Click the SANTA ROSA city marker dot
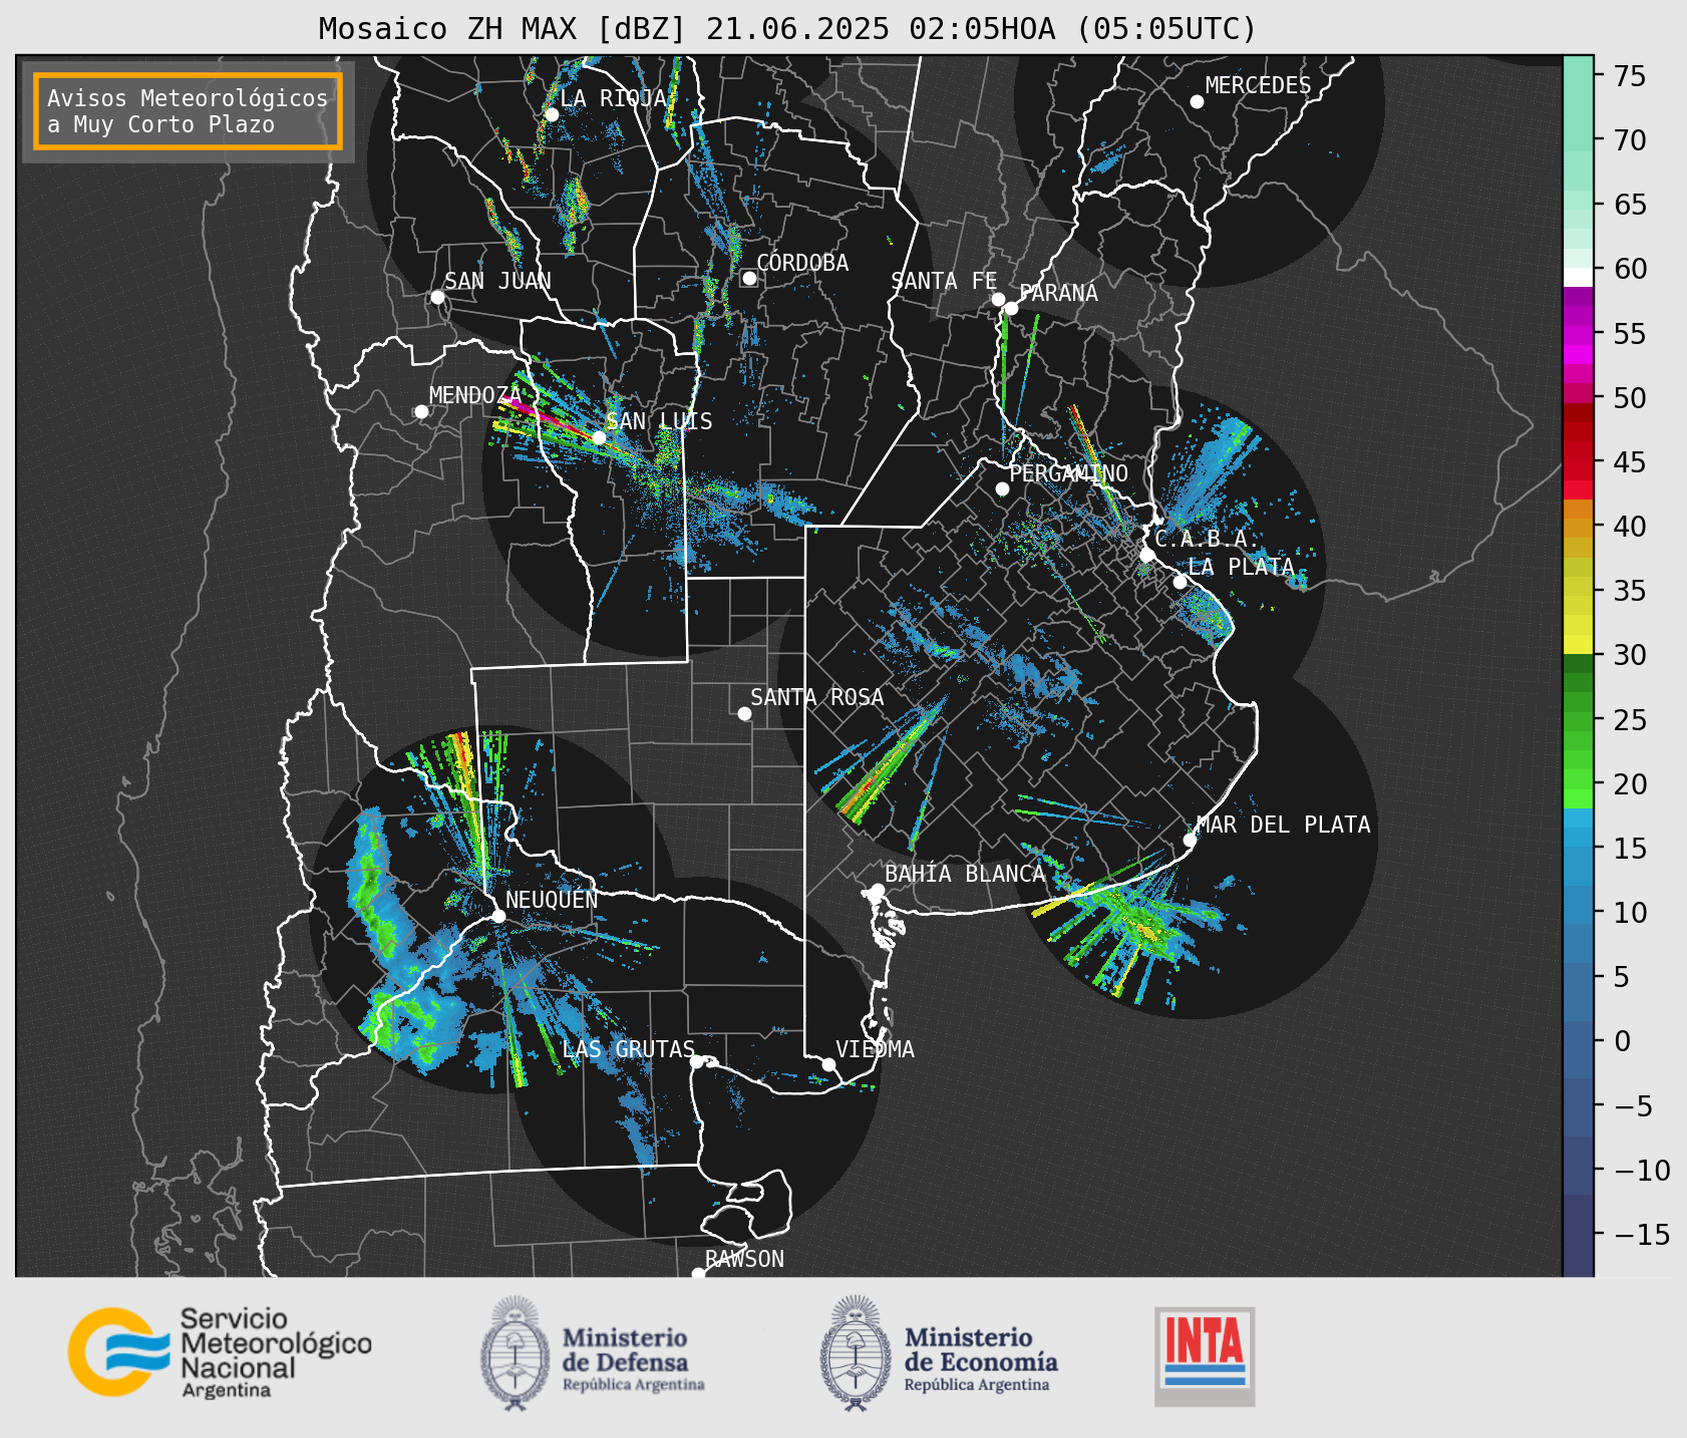1687x1438 pixels. pos(744,713)
